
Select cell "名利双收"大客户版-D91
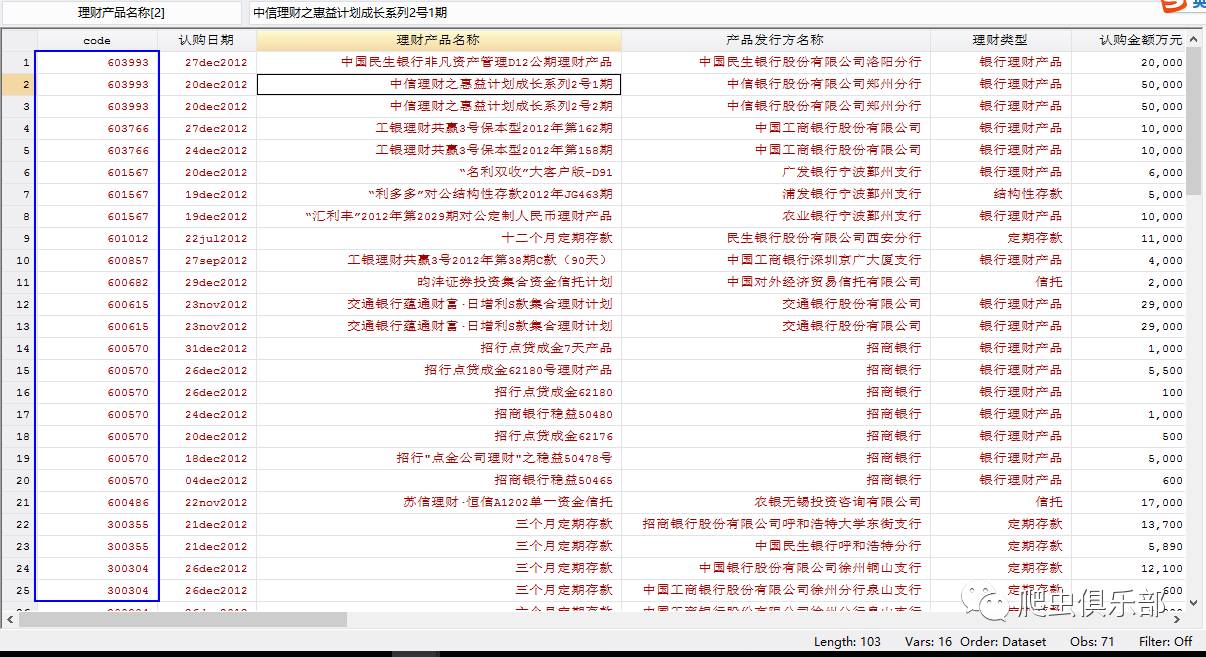tap(439, 172)
